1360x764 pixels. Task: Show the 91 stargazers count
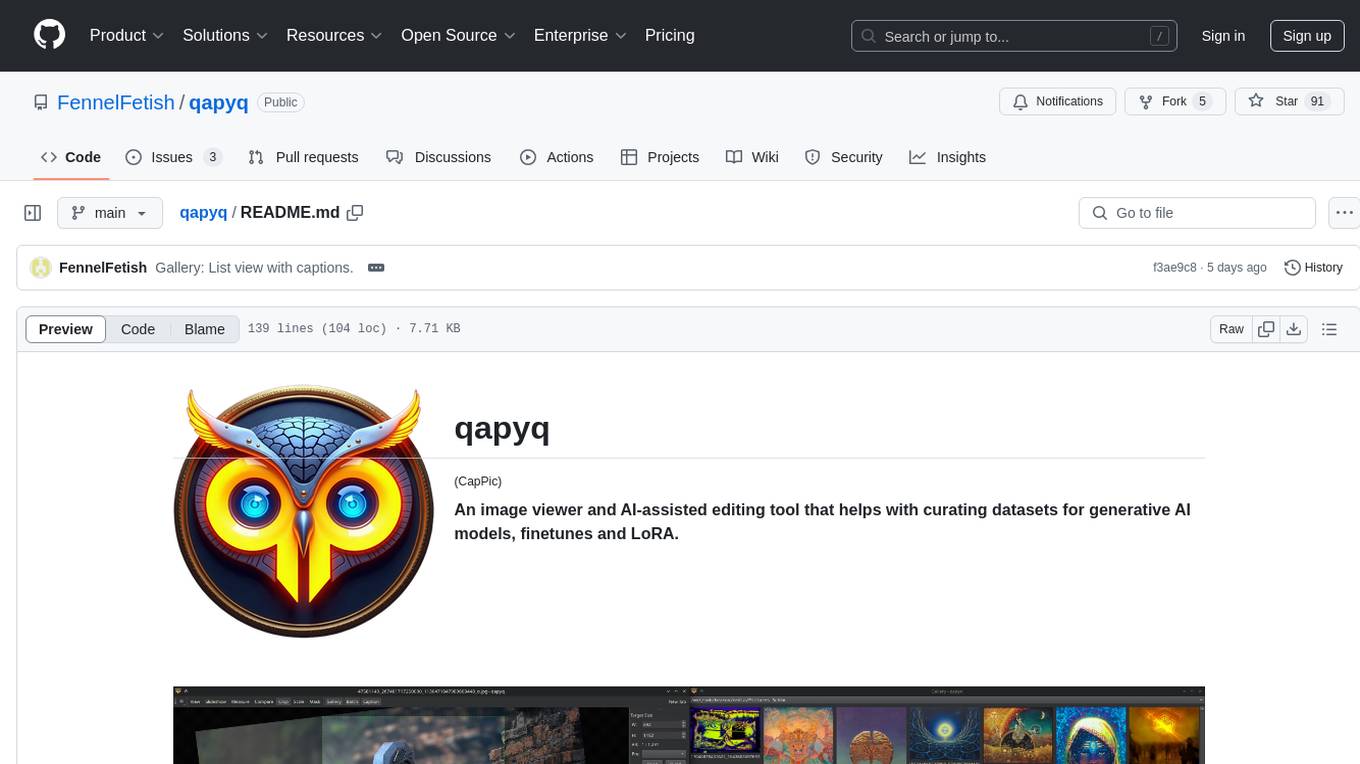(1317, 101)
